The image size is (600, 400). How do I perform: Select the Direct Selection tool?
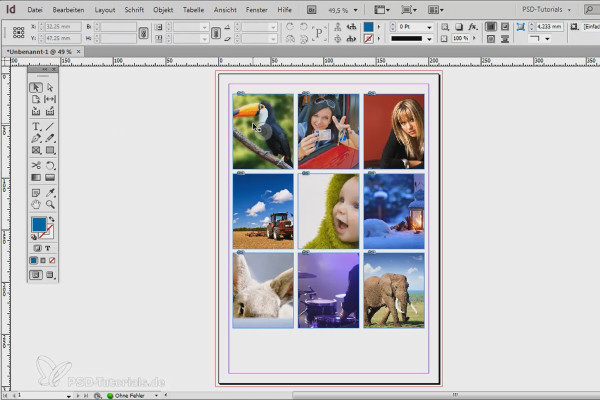(50, 88)
